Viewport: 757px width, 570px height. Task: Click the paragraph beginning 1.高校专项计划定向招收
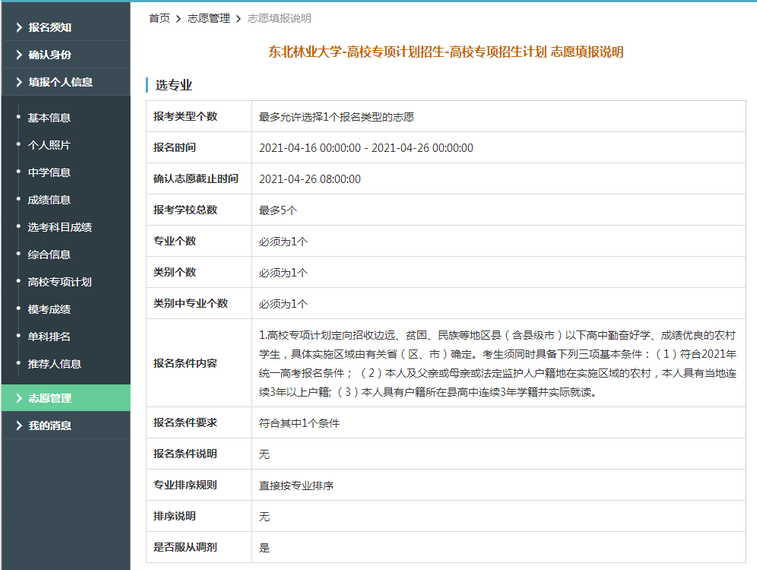[x=498, y=363]
